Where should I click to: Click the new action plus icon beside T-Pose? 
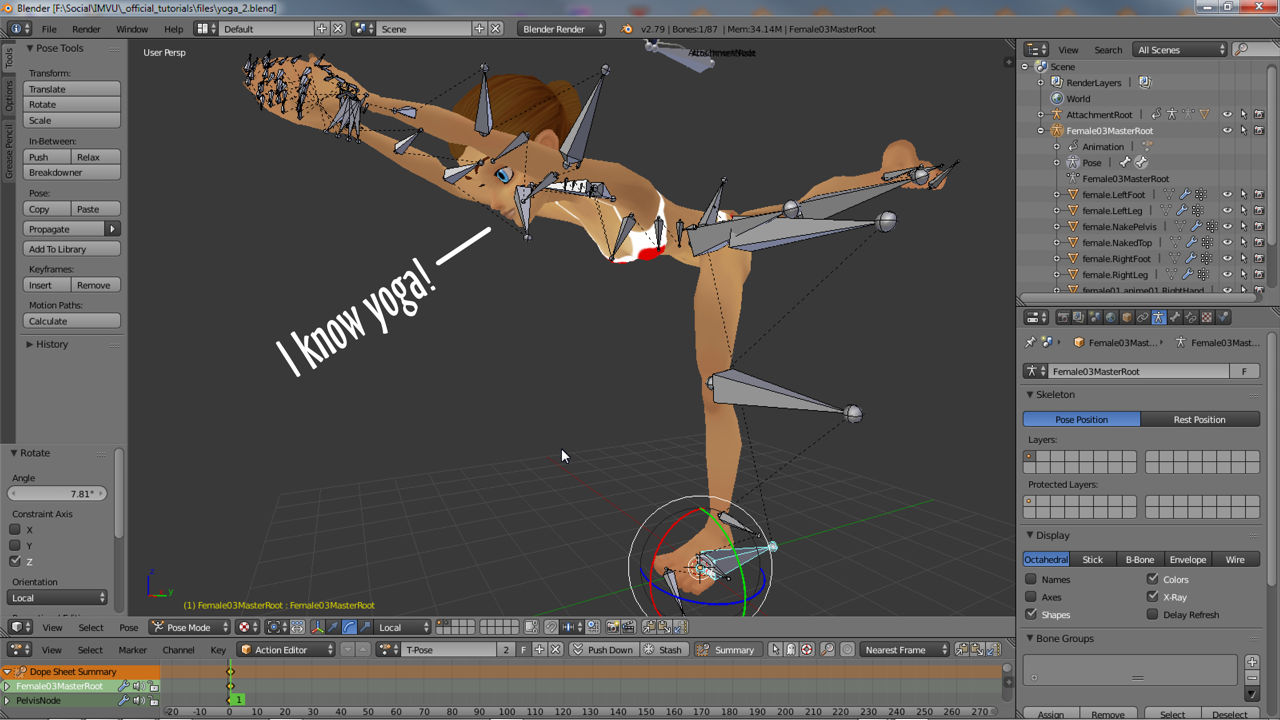pyautogui.click(x=540, y=649)
